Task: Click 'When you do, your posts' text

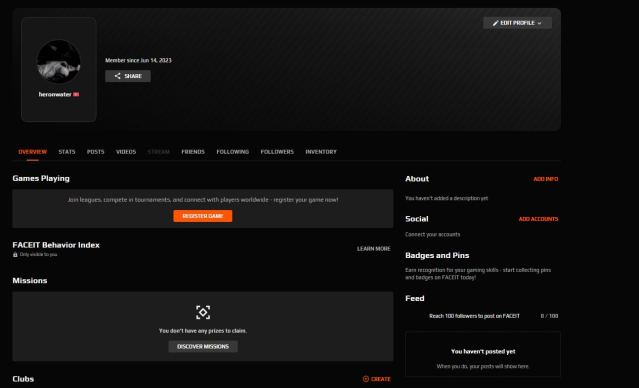Action: (x=483, y=366)
